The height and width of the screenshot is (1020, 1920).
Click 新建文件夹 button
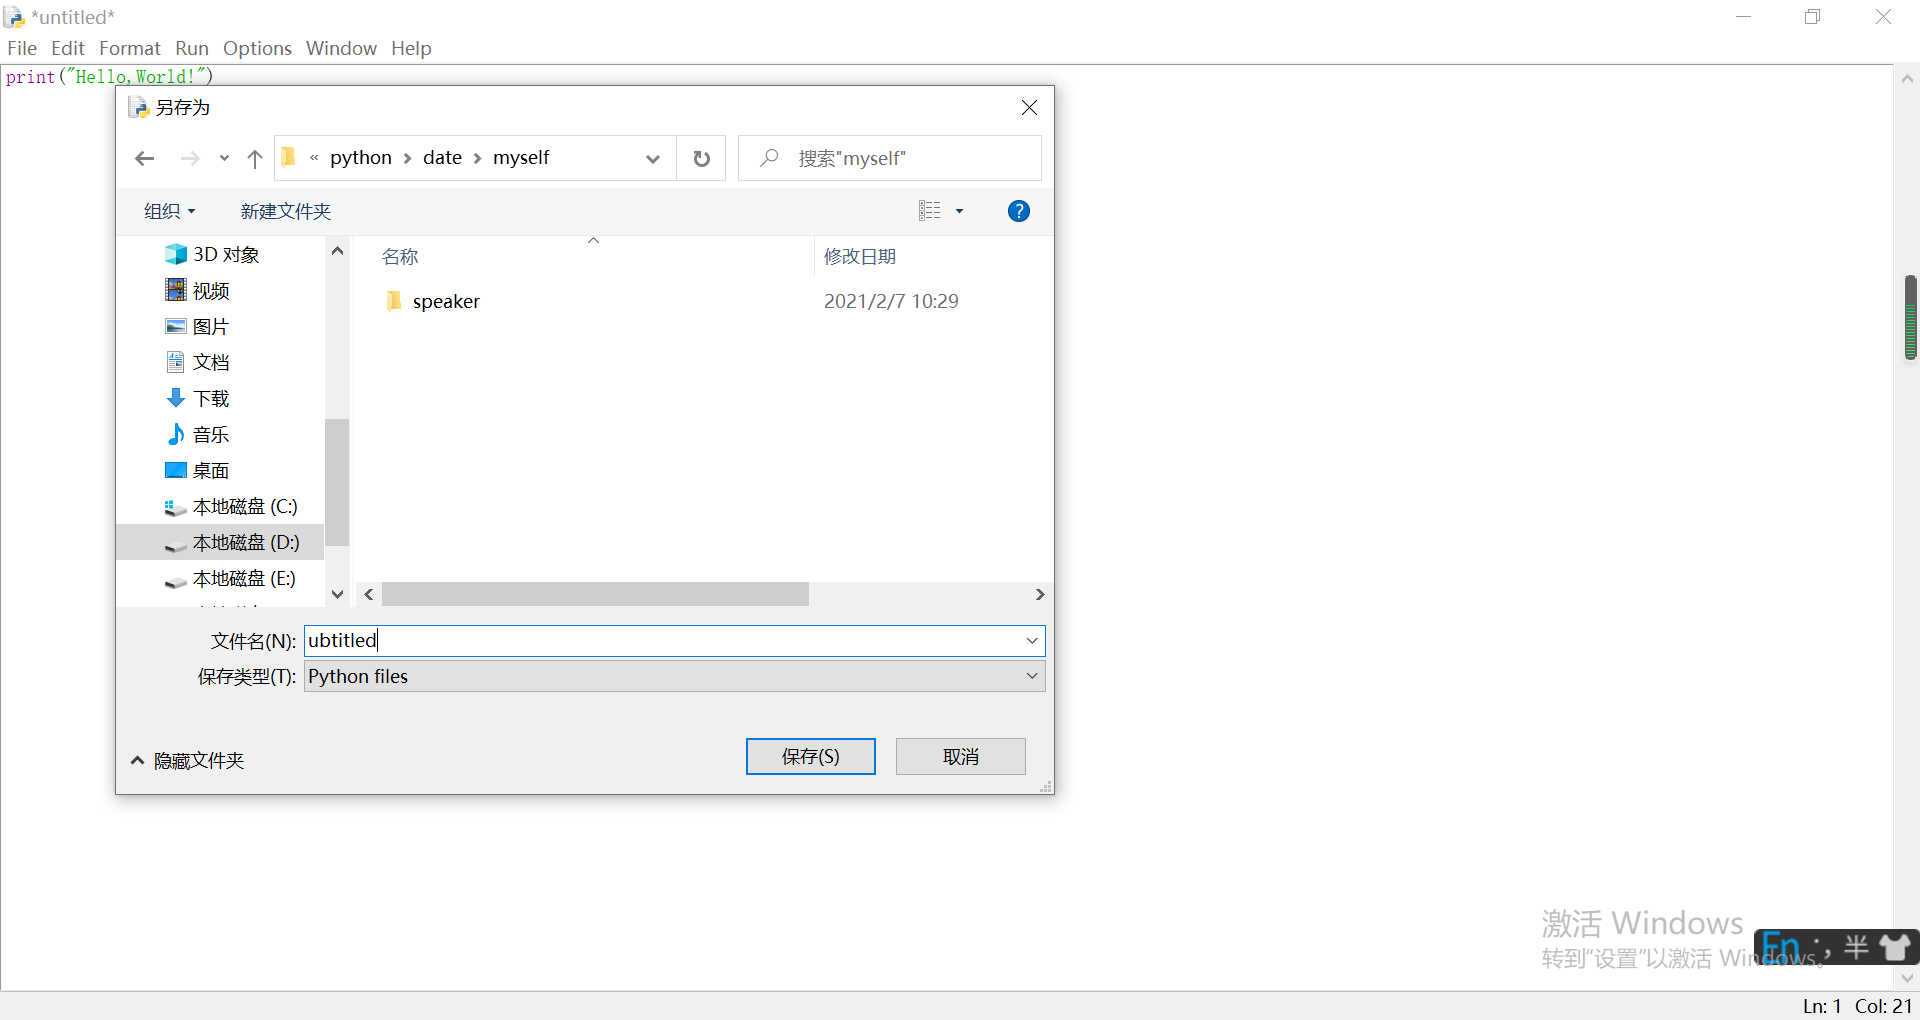(286, 211)
